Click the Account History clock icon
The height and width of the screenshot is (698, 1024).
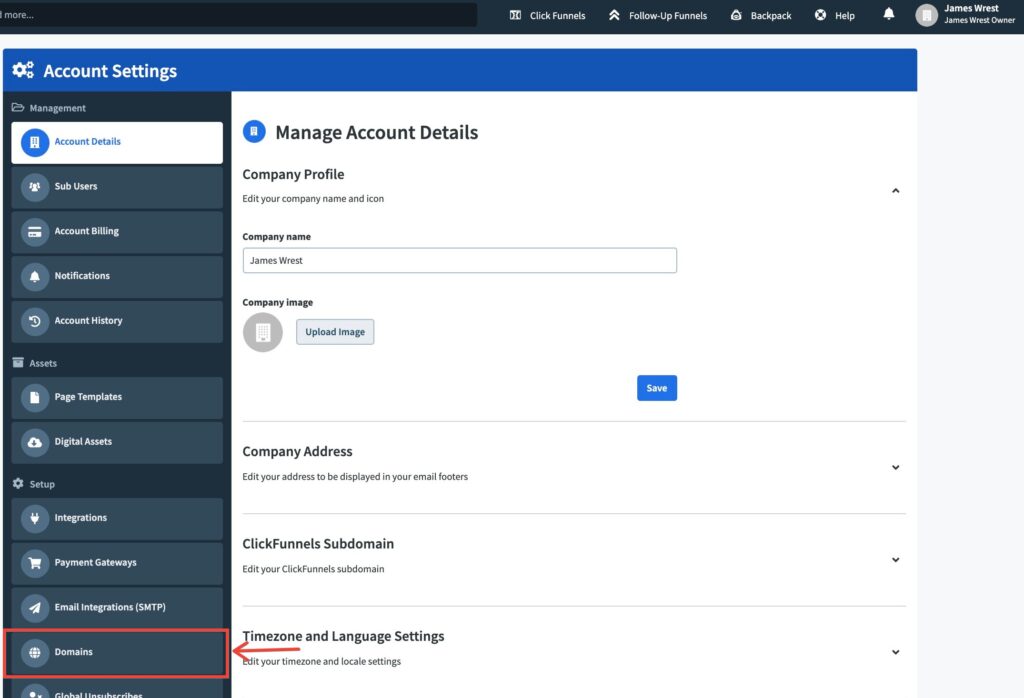point(35,321)
